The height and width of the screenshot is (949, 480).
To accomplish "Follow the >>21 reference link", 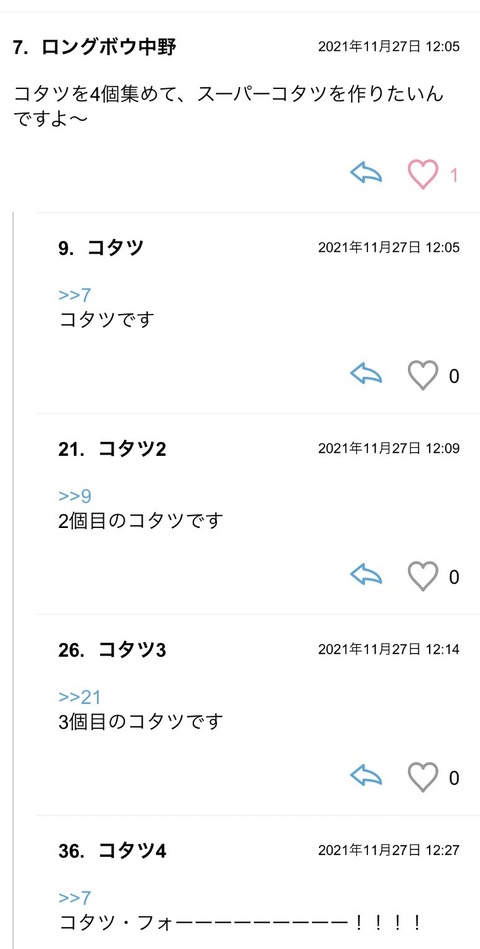I will 80,697.
